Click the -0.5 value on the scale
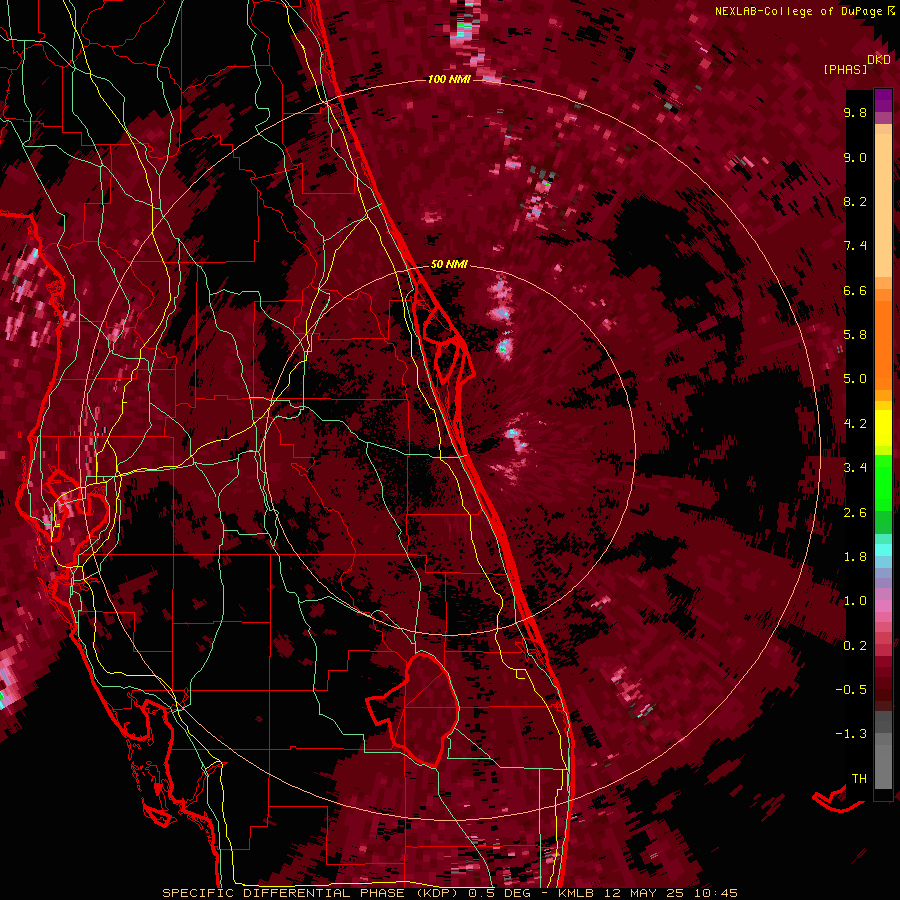The width and height of the screenshot is (900, 900). tap(851, 689)
